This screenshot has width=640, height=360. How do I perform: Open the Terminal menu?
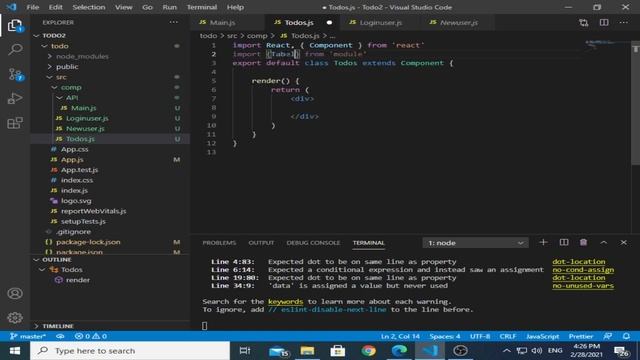[x=202, y=7]
